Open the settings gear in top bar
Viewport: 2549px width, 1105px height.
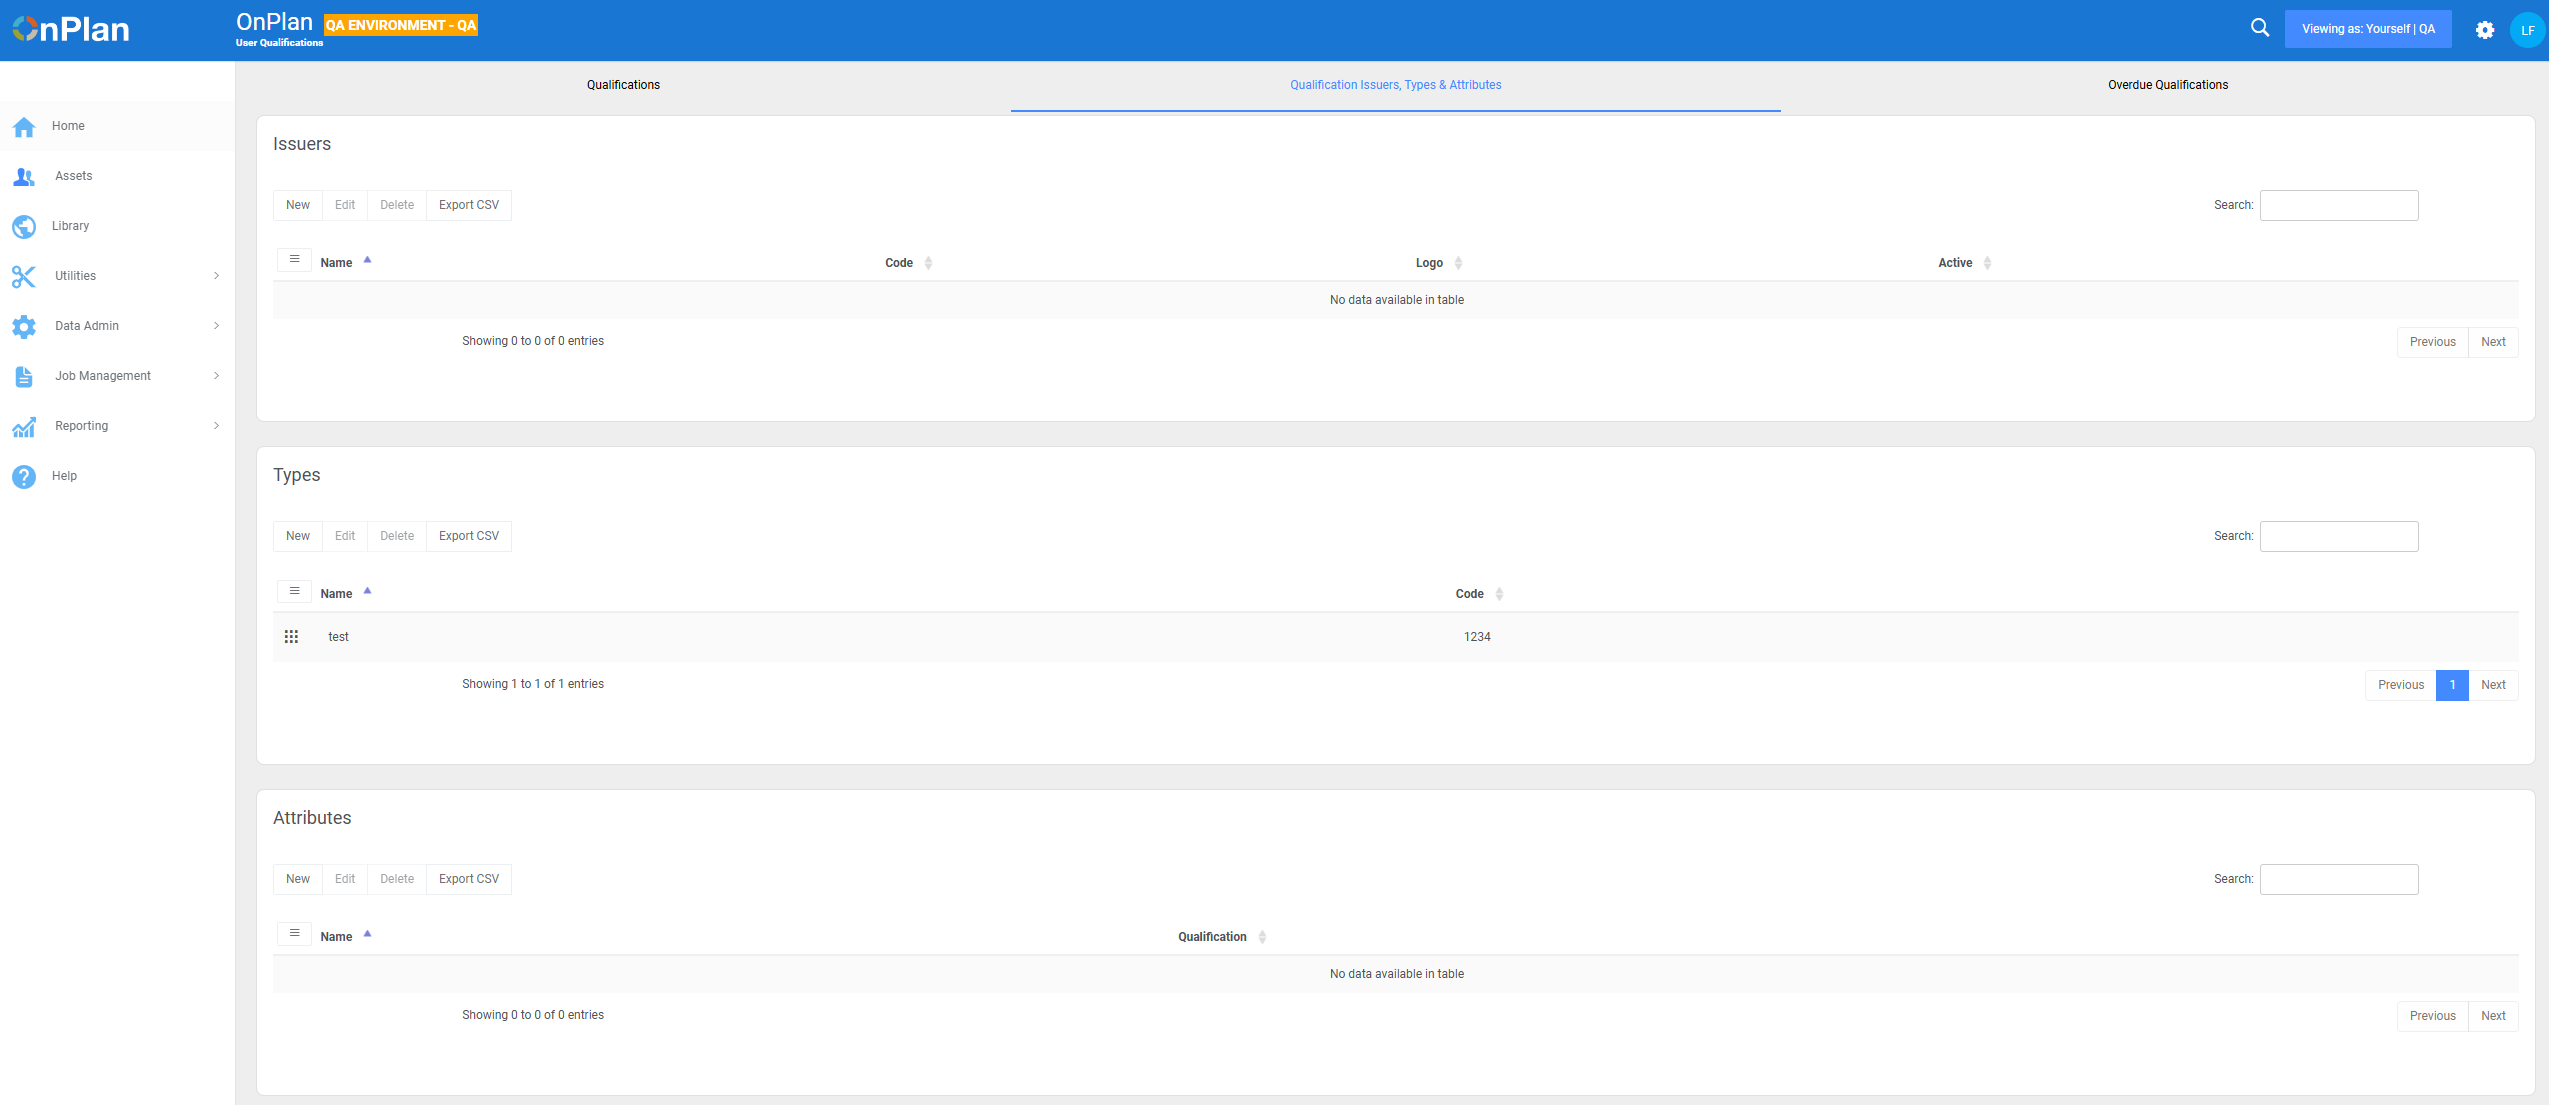point(2484,30)
